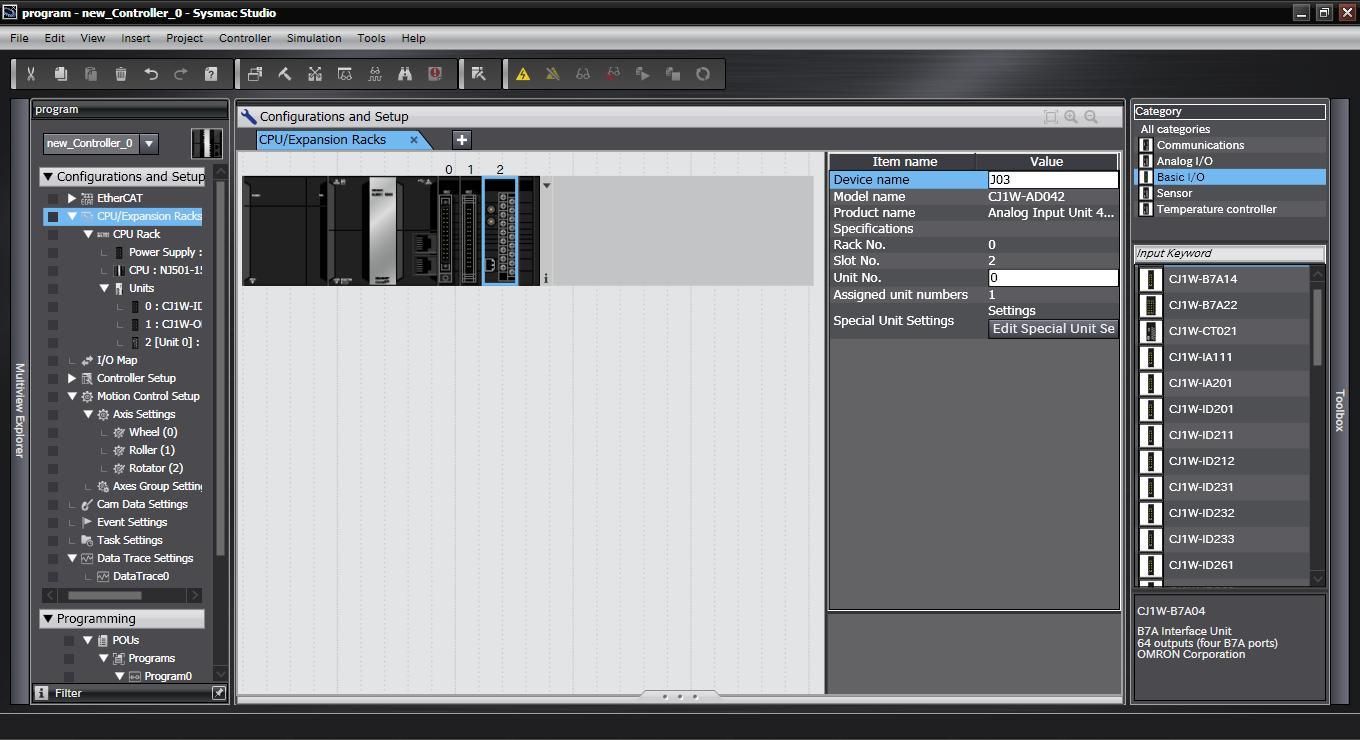The height and width of the screenshot is (740, 1360).
Task: Click the Undo icon
Action: pyautogui.click(x=150, y=73)
